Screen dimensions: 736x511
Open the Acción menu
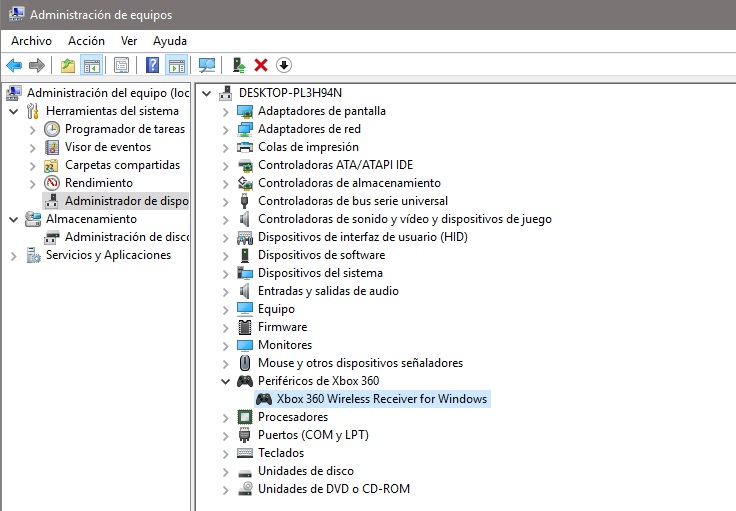[86, 41]
